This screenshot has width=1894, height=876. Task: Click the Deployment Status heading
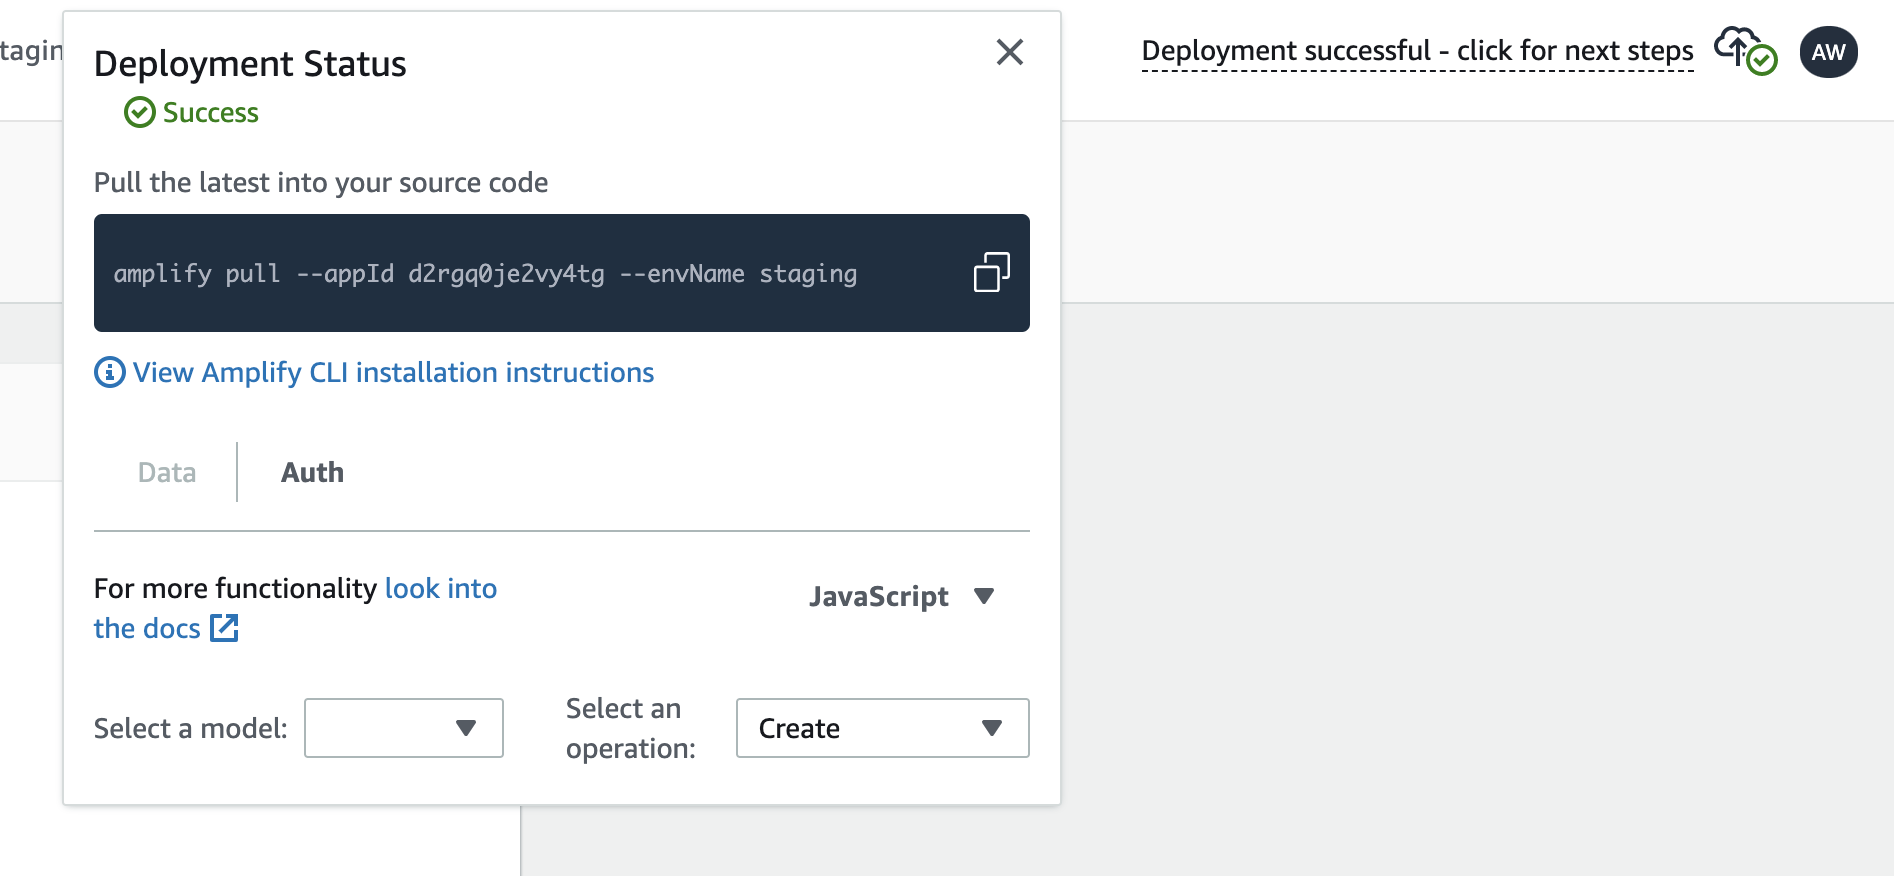click(250, 64)
